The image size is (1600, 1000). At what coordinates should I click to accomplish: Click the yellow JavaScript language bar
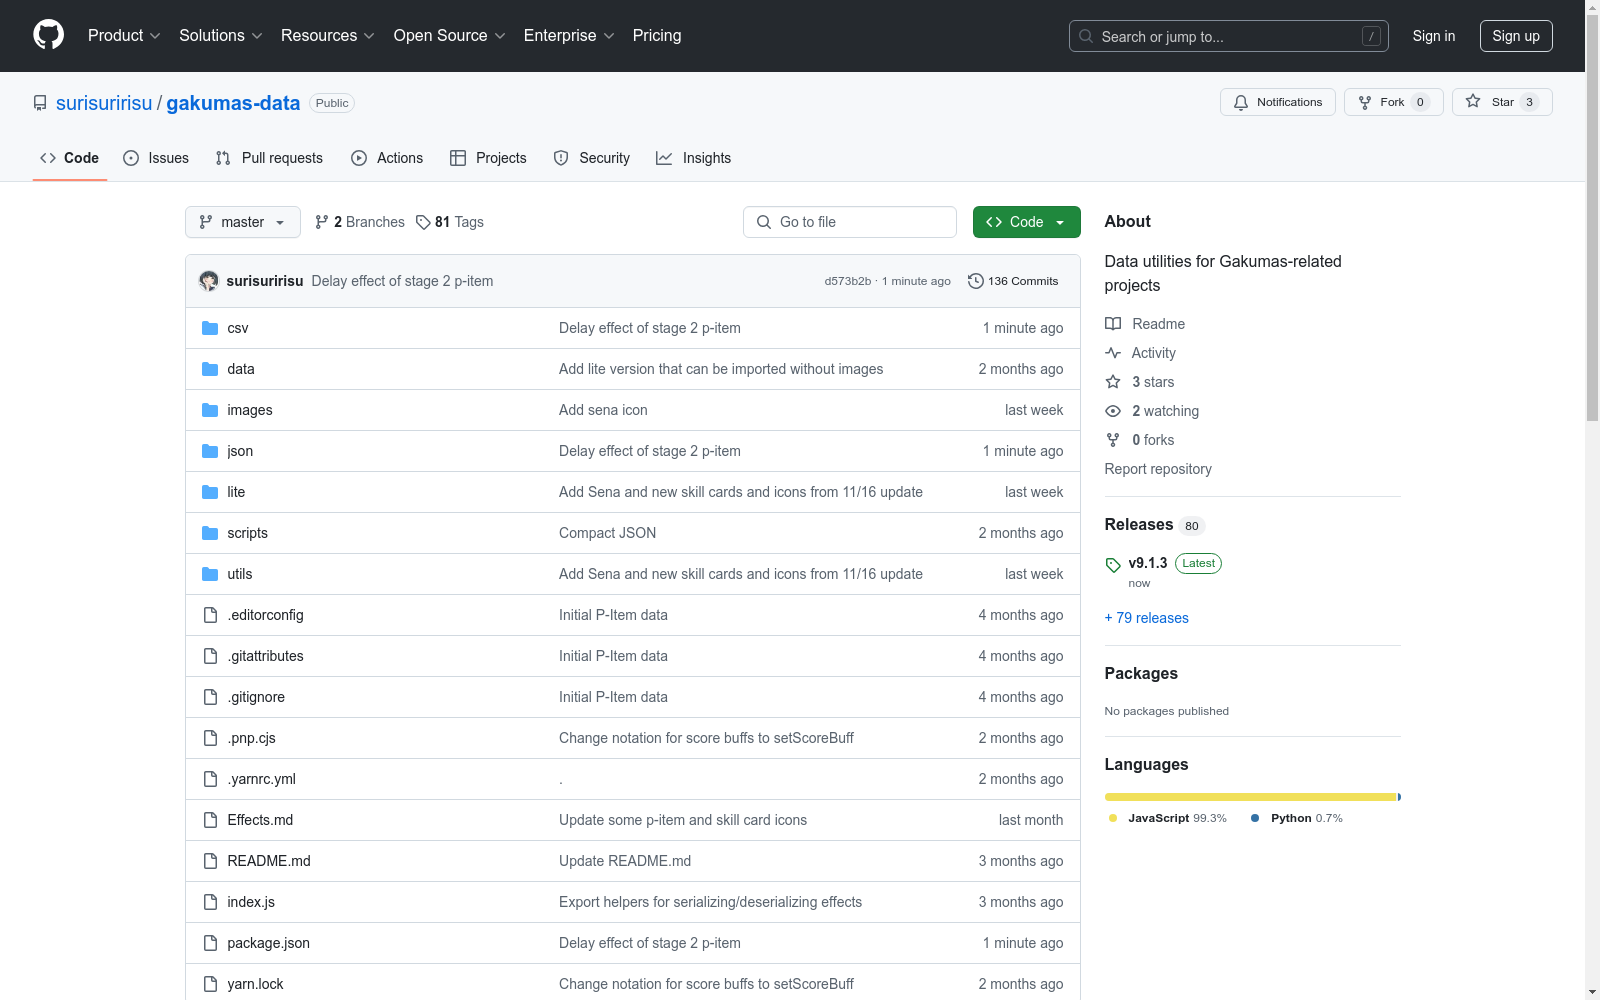[1250, 797]
